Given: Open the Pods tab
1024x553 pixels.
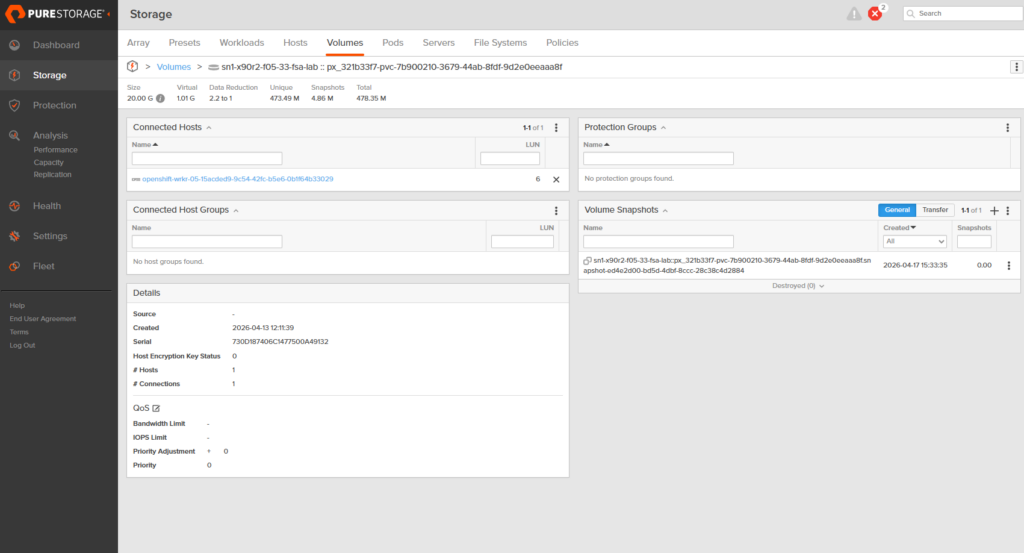Looking at the screenshot, I should pyautogui.click(x=393, y=43).
